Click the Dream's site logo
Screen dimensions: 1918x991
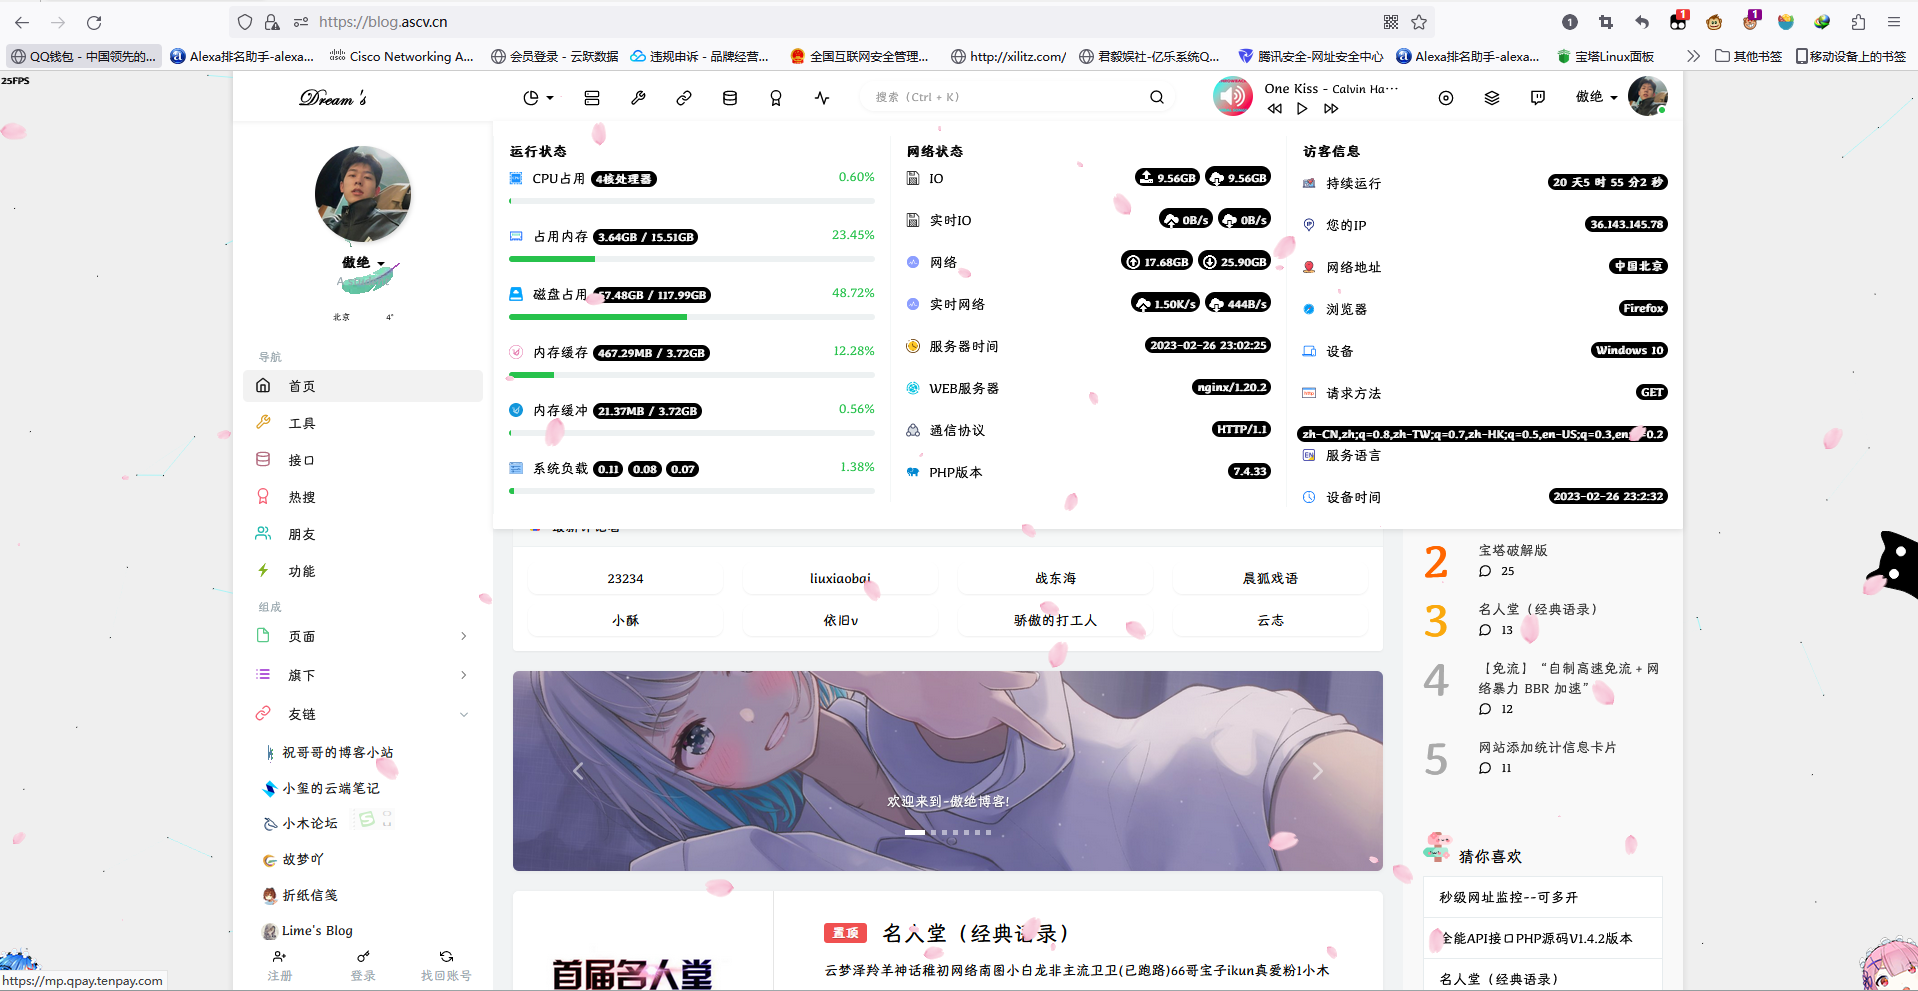click(333, 97)
